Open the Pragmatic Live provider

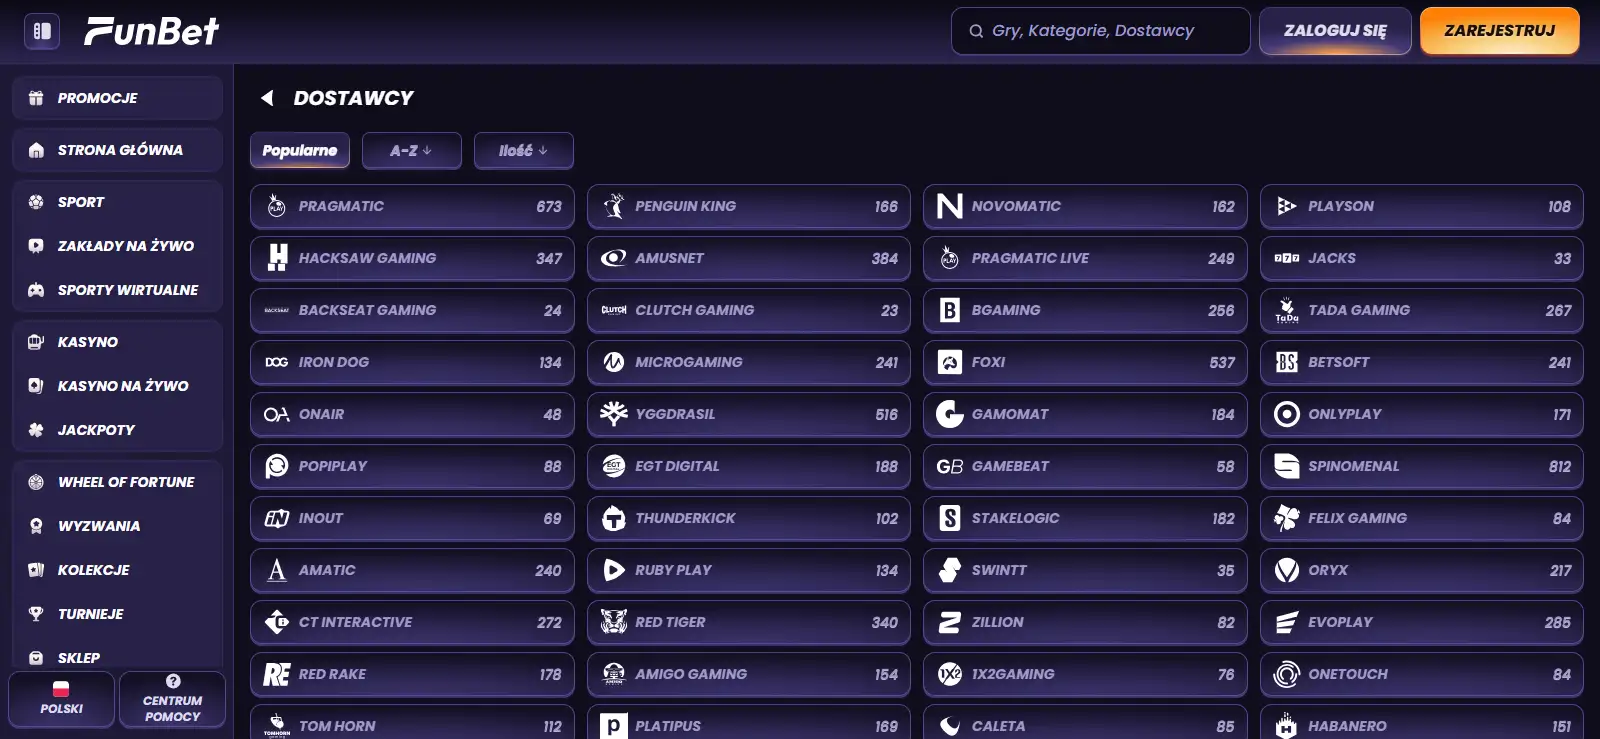1085,258
